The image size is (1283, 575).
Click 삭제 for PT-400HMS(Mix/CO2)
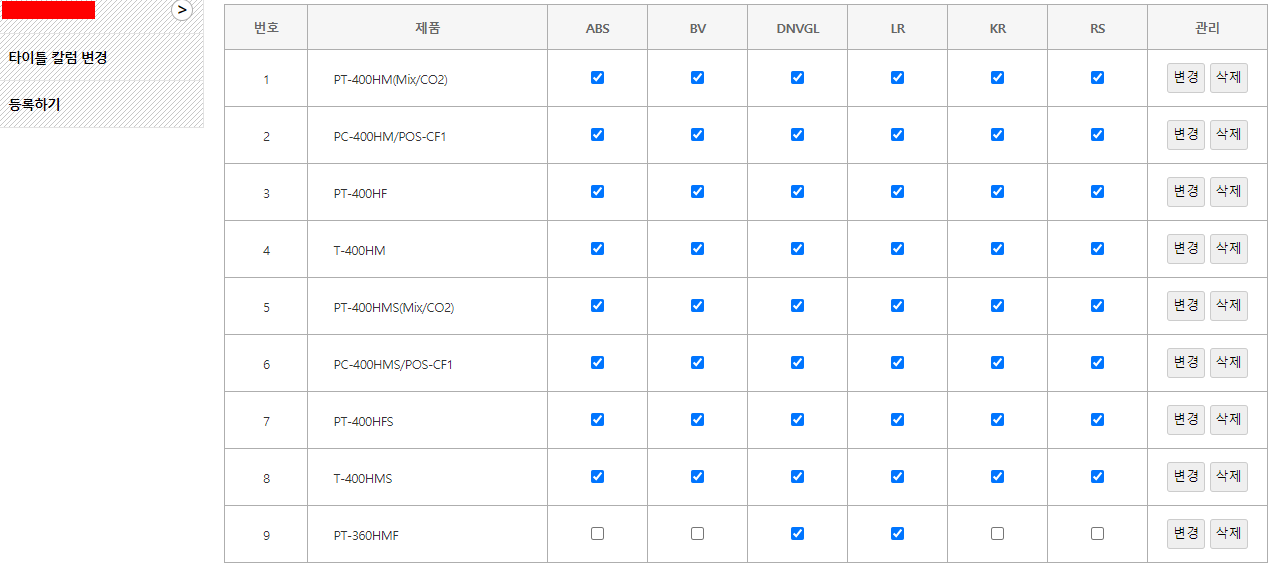pos(1229,306)
